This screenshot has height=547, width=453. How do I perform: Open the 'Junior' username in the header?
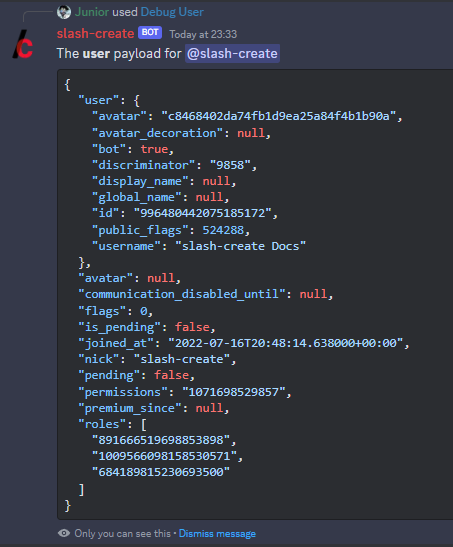pos(92,12)
